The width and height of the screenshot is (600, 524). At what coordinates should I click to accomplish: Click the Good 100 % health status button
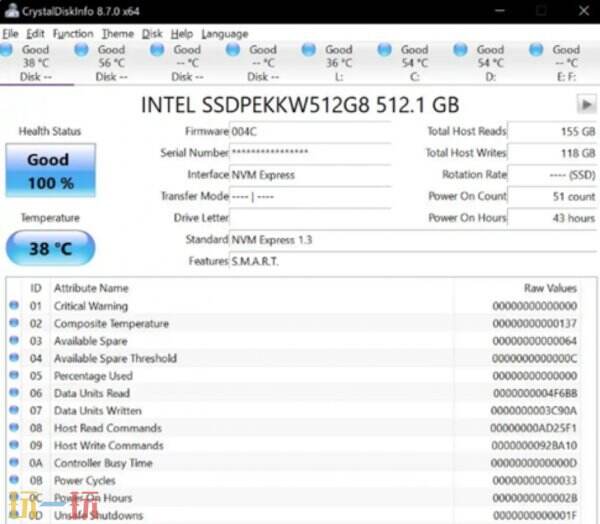pos(51,171)
